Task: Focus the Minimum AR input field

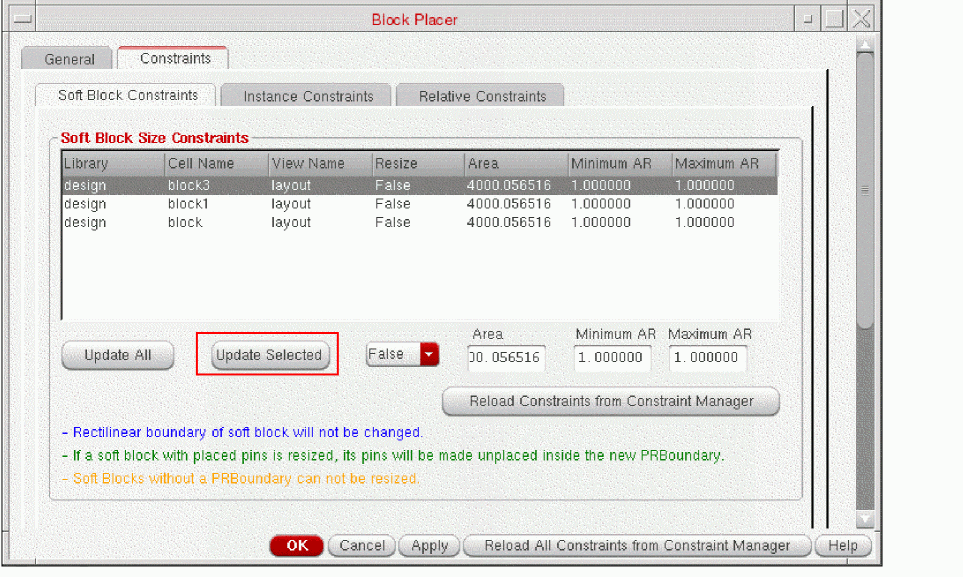Action: [612, 357]
